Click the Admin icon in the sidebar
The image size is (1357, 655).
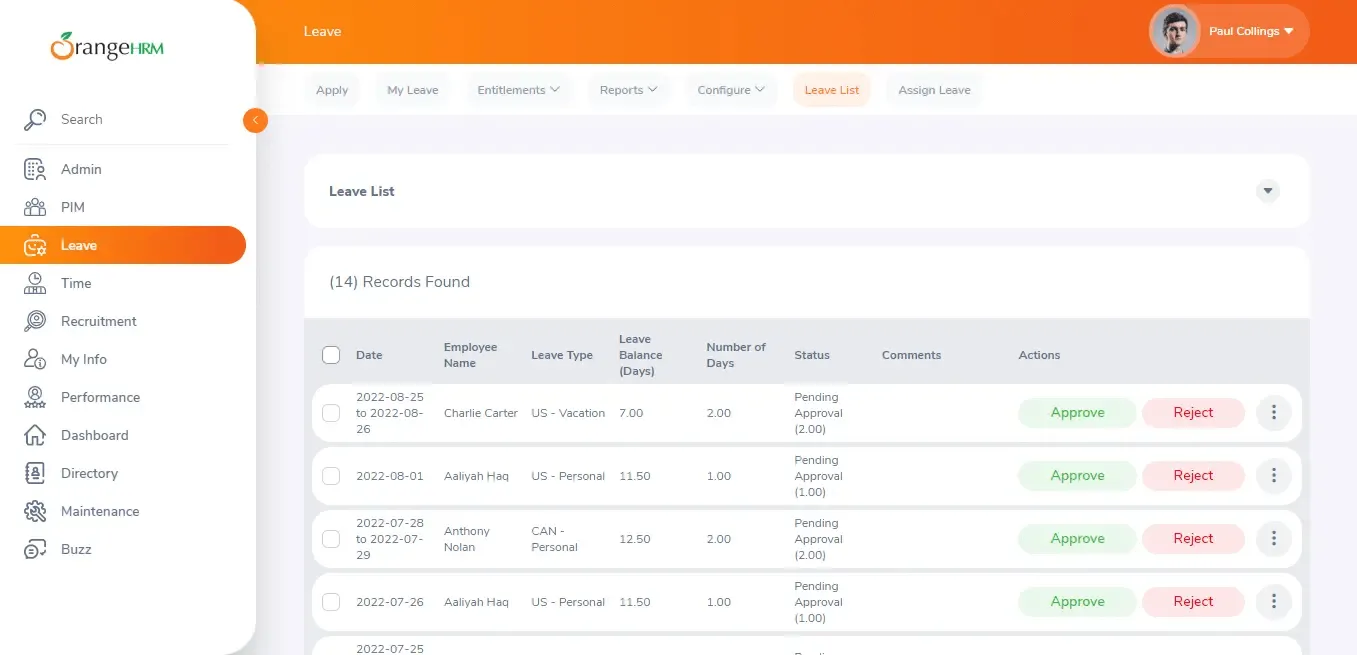coord(35,169)
